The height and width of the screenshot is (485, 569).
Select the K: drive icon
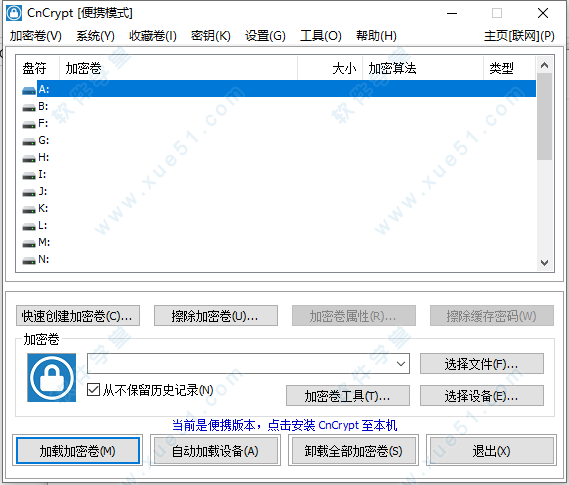[29, 209]
